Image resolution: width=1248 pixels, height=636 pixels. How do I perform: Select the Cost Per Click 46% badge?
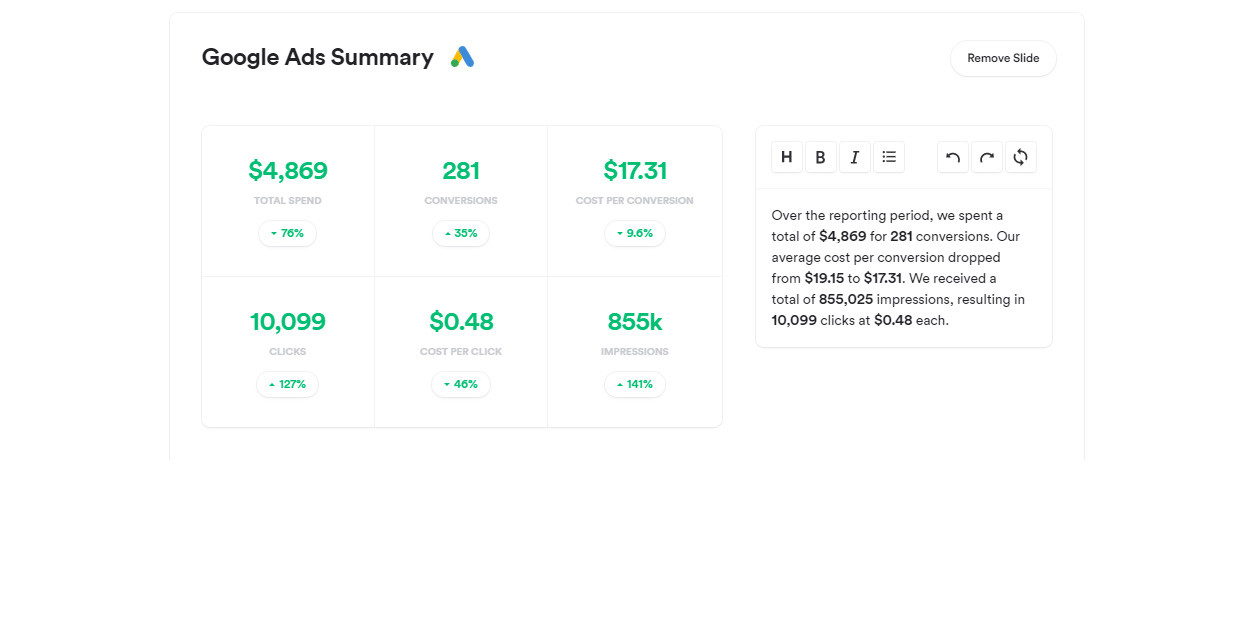(461, 384)
